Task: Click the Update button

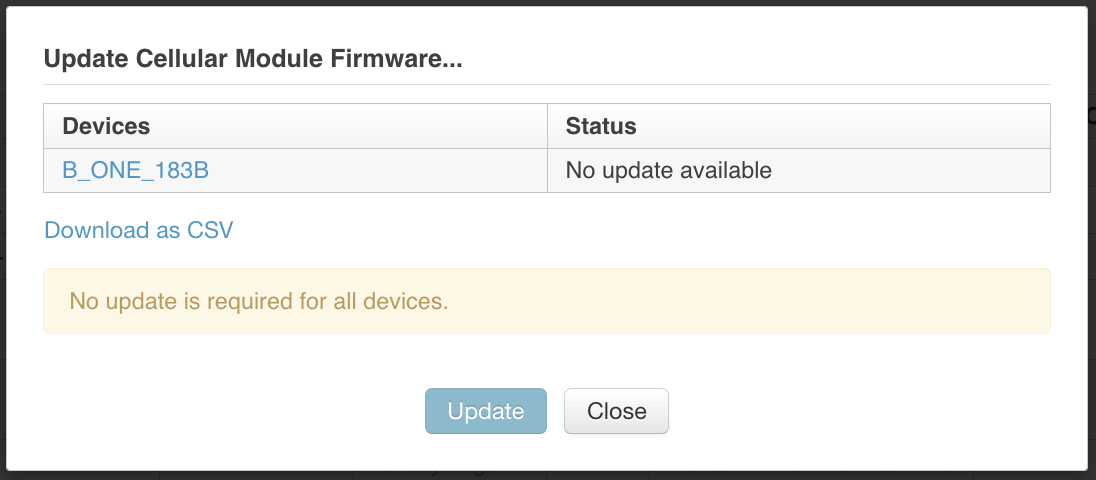Action: click(486, 411)
